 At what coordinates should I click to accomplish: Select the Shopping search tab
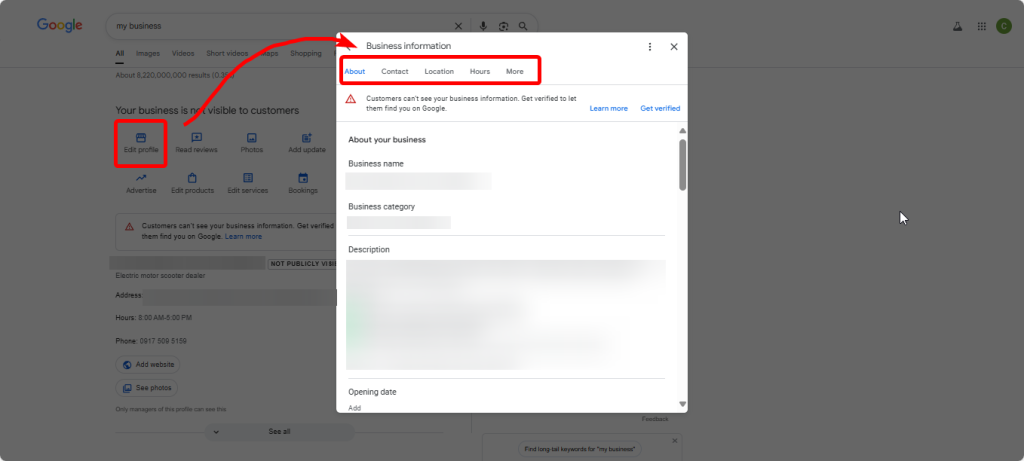pyautogui.click(x=306, y=54)
